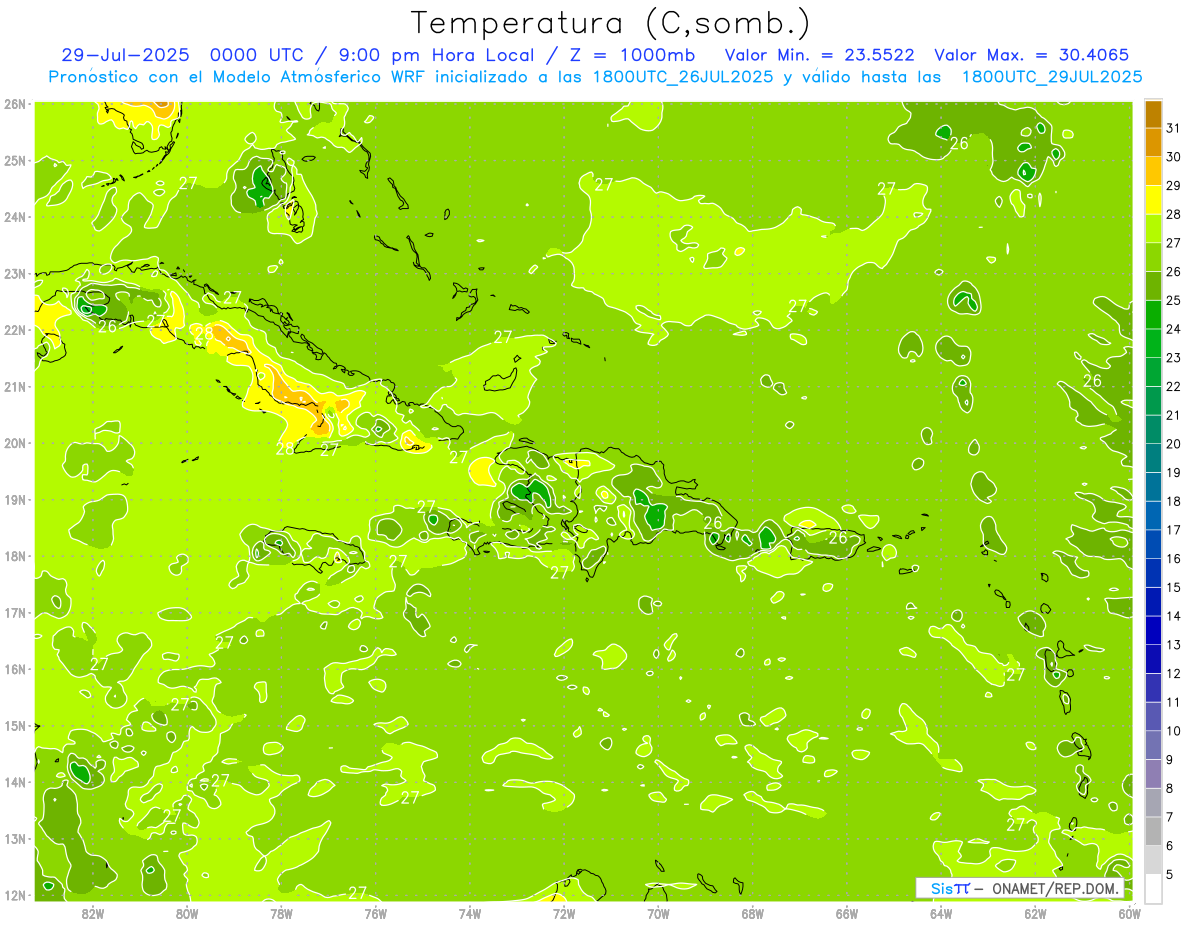The height and width of the screenshot is (927, 1200).
Task: Pick the yellow legend swatch between 28 and 29
Action: pos(1153,200)
